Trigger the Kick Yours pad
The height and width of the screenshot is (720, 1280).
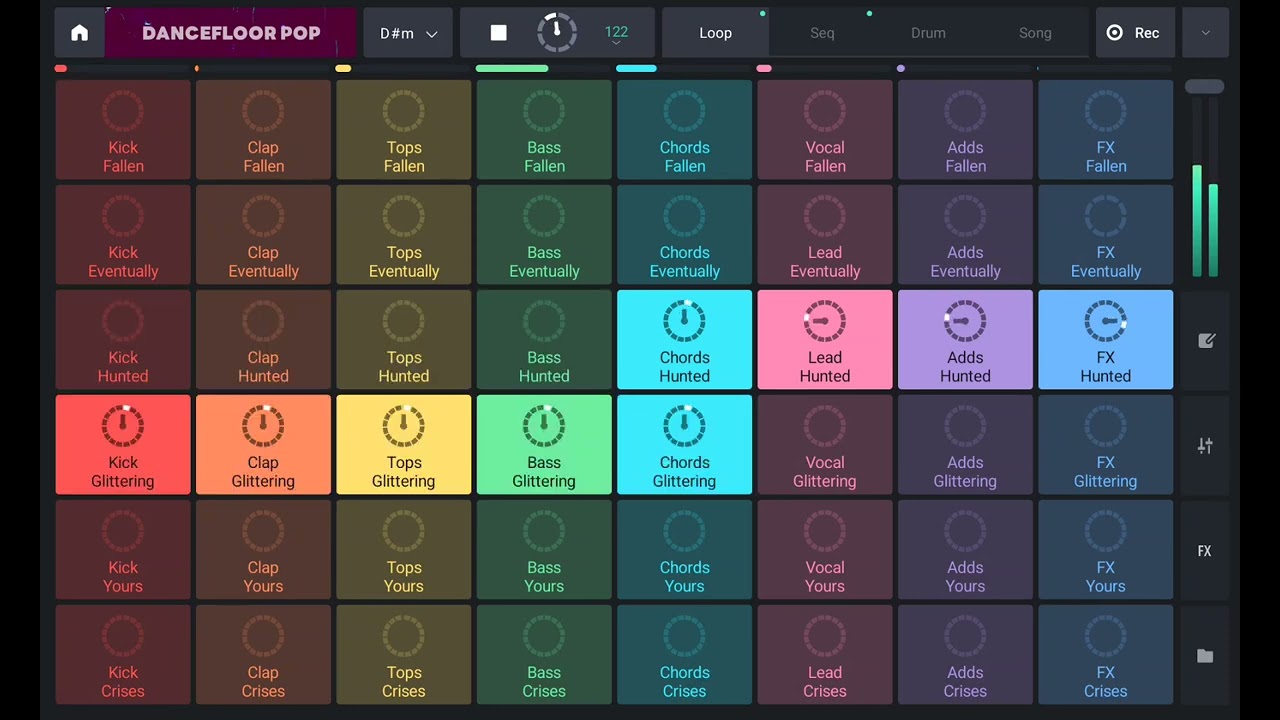[123, 550]
